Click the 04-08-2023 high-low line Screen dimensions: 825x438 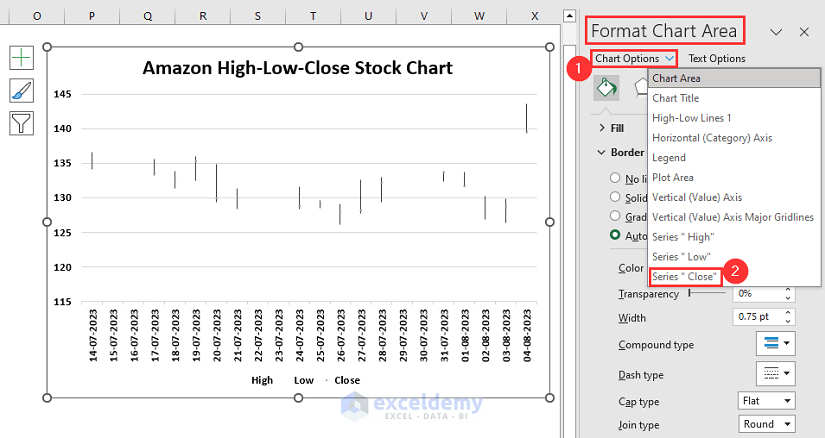[527, 118]
